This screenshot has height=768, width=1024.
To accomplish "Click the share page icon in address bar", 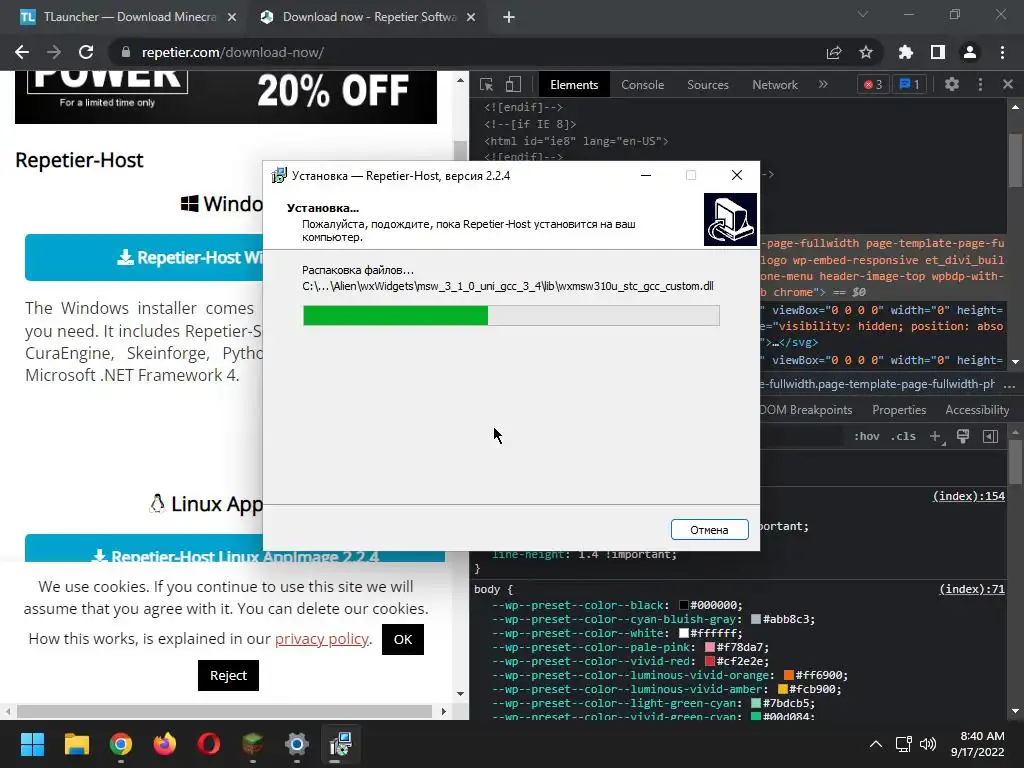I will click(x=834, y=52).
